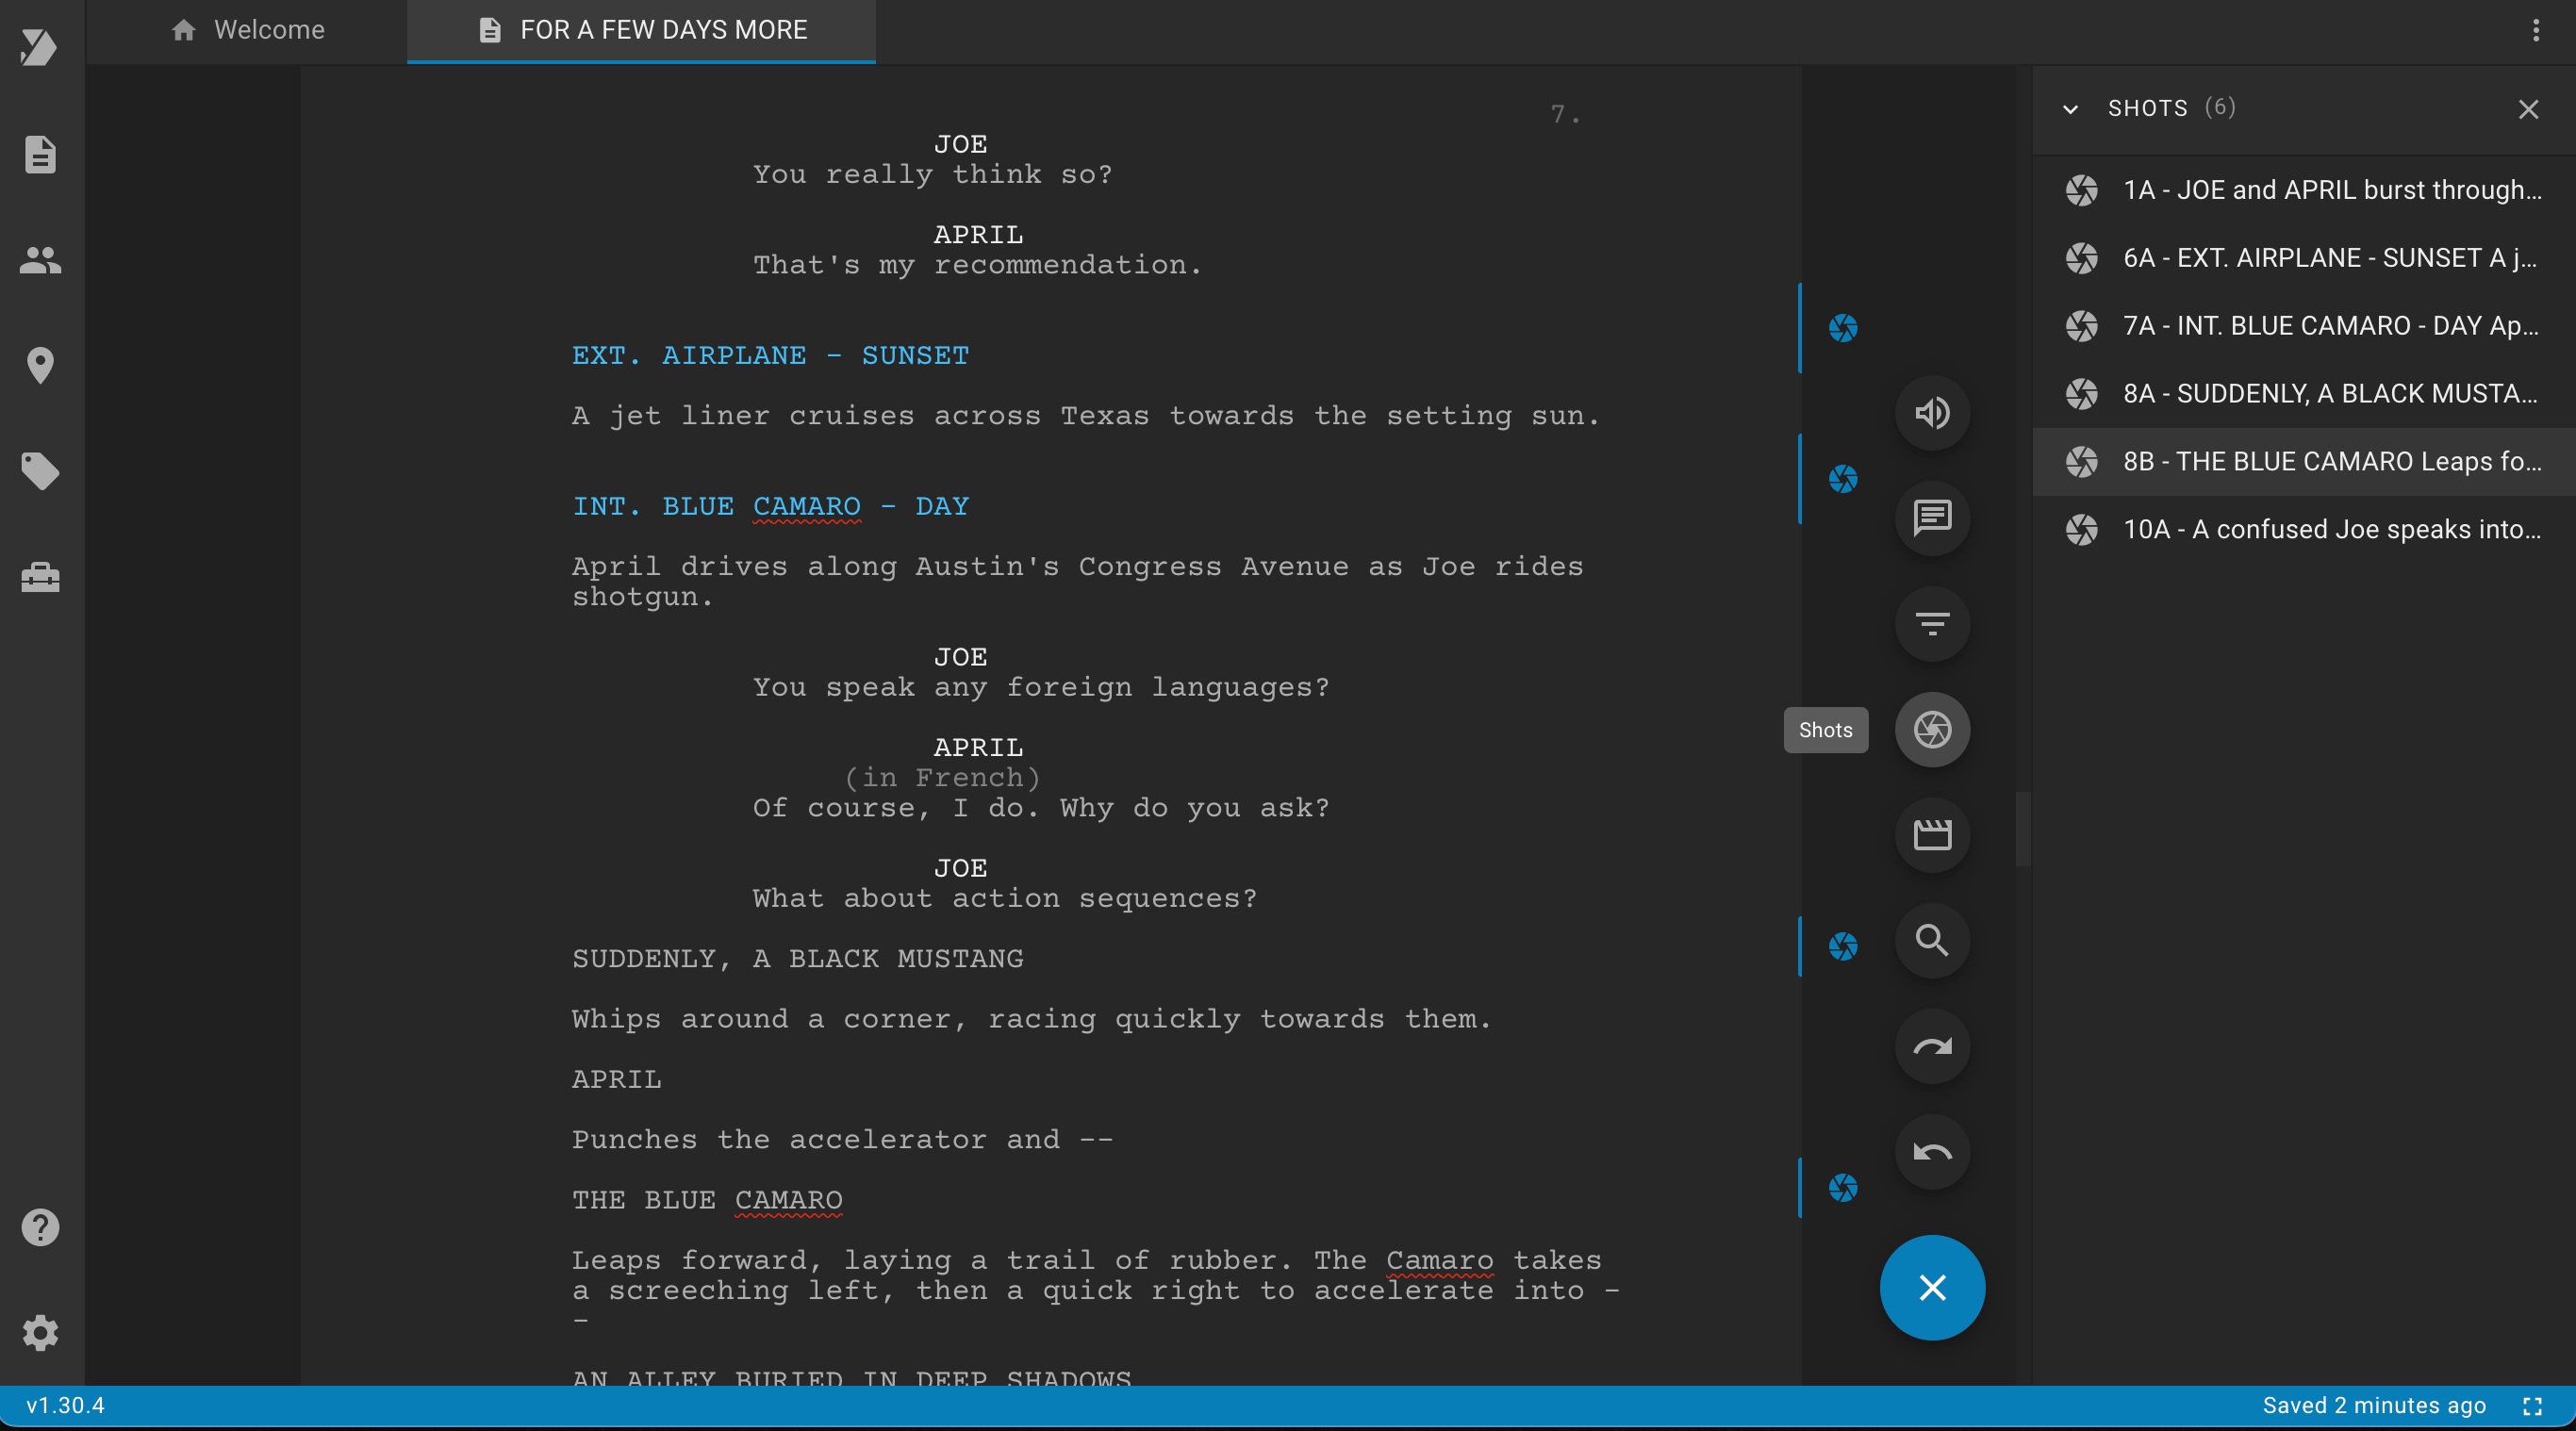Open the search magnifier button
The image size is (2576, 1431).
pyautogui.click(x=1932, y=940)
